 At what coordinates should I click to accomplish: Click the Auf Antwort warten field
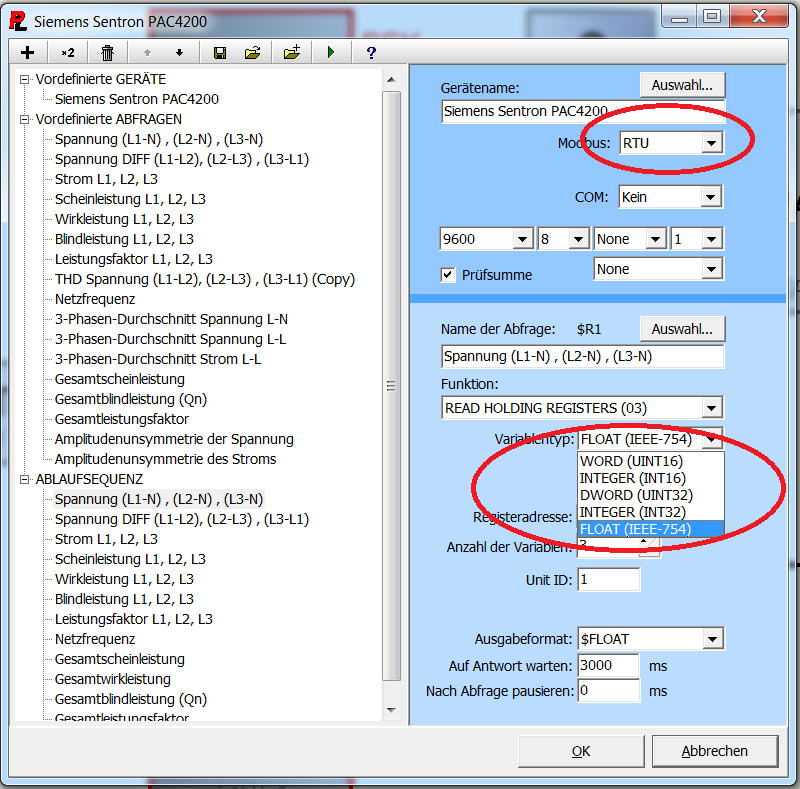[609, 665]
